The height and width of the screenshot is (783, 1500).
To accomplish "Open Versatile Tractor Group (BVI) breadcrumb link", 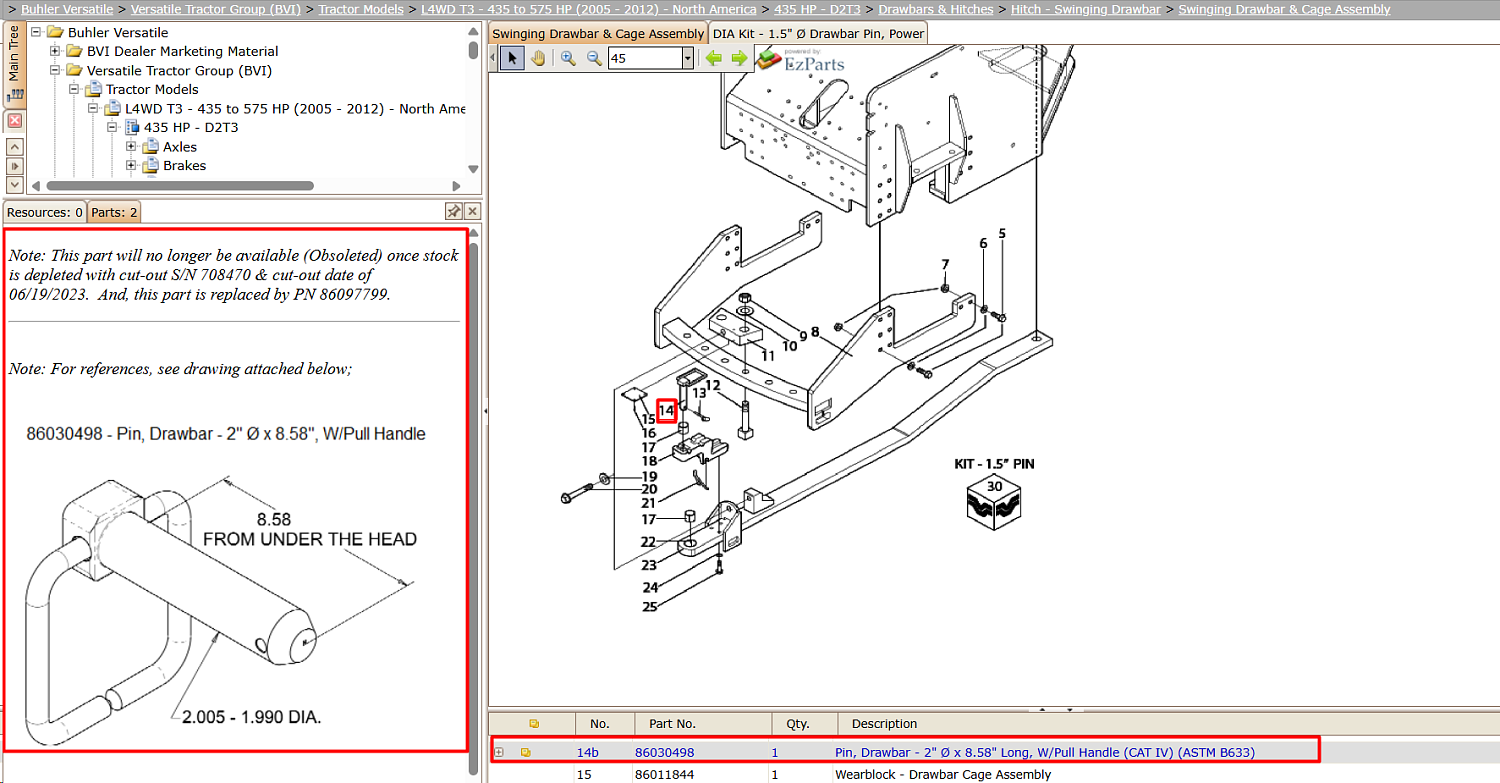I will point(216,9).
